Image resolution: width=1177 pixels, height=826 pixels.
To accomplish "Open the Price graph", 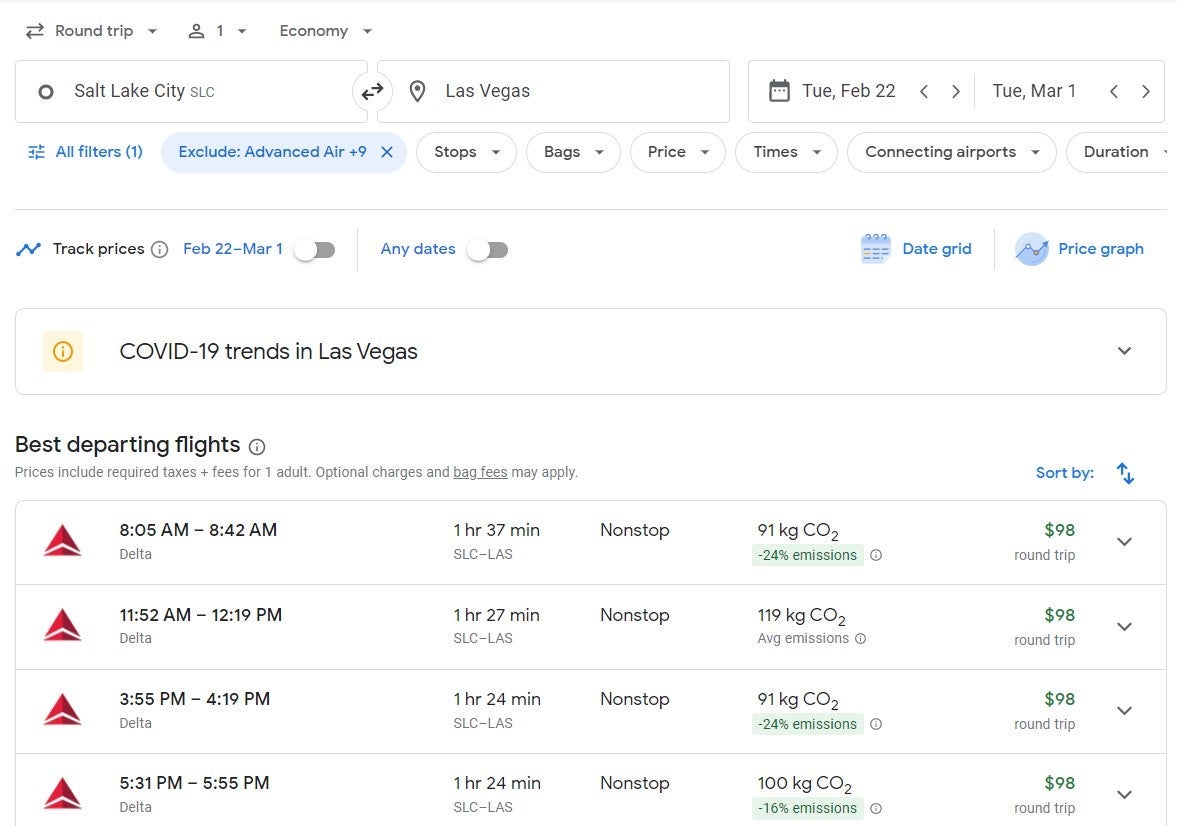I will tap(1080, 249).
